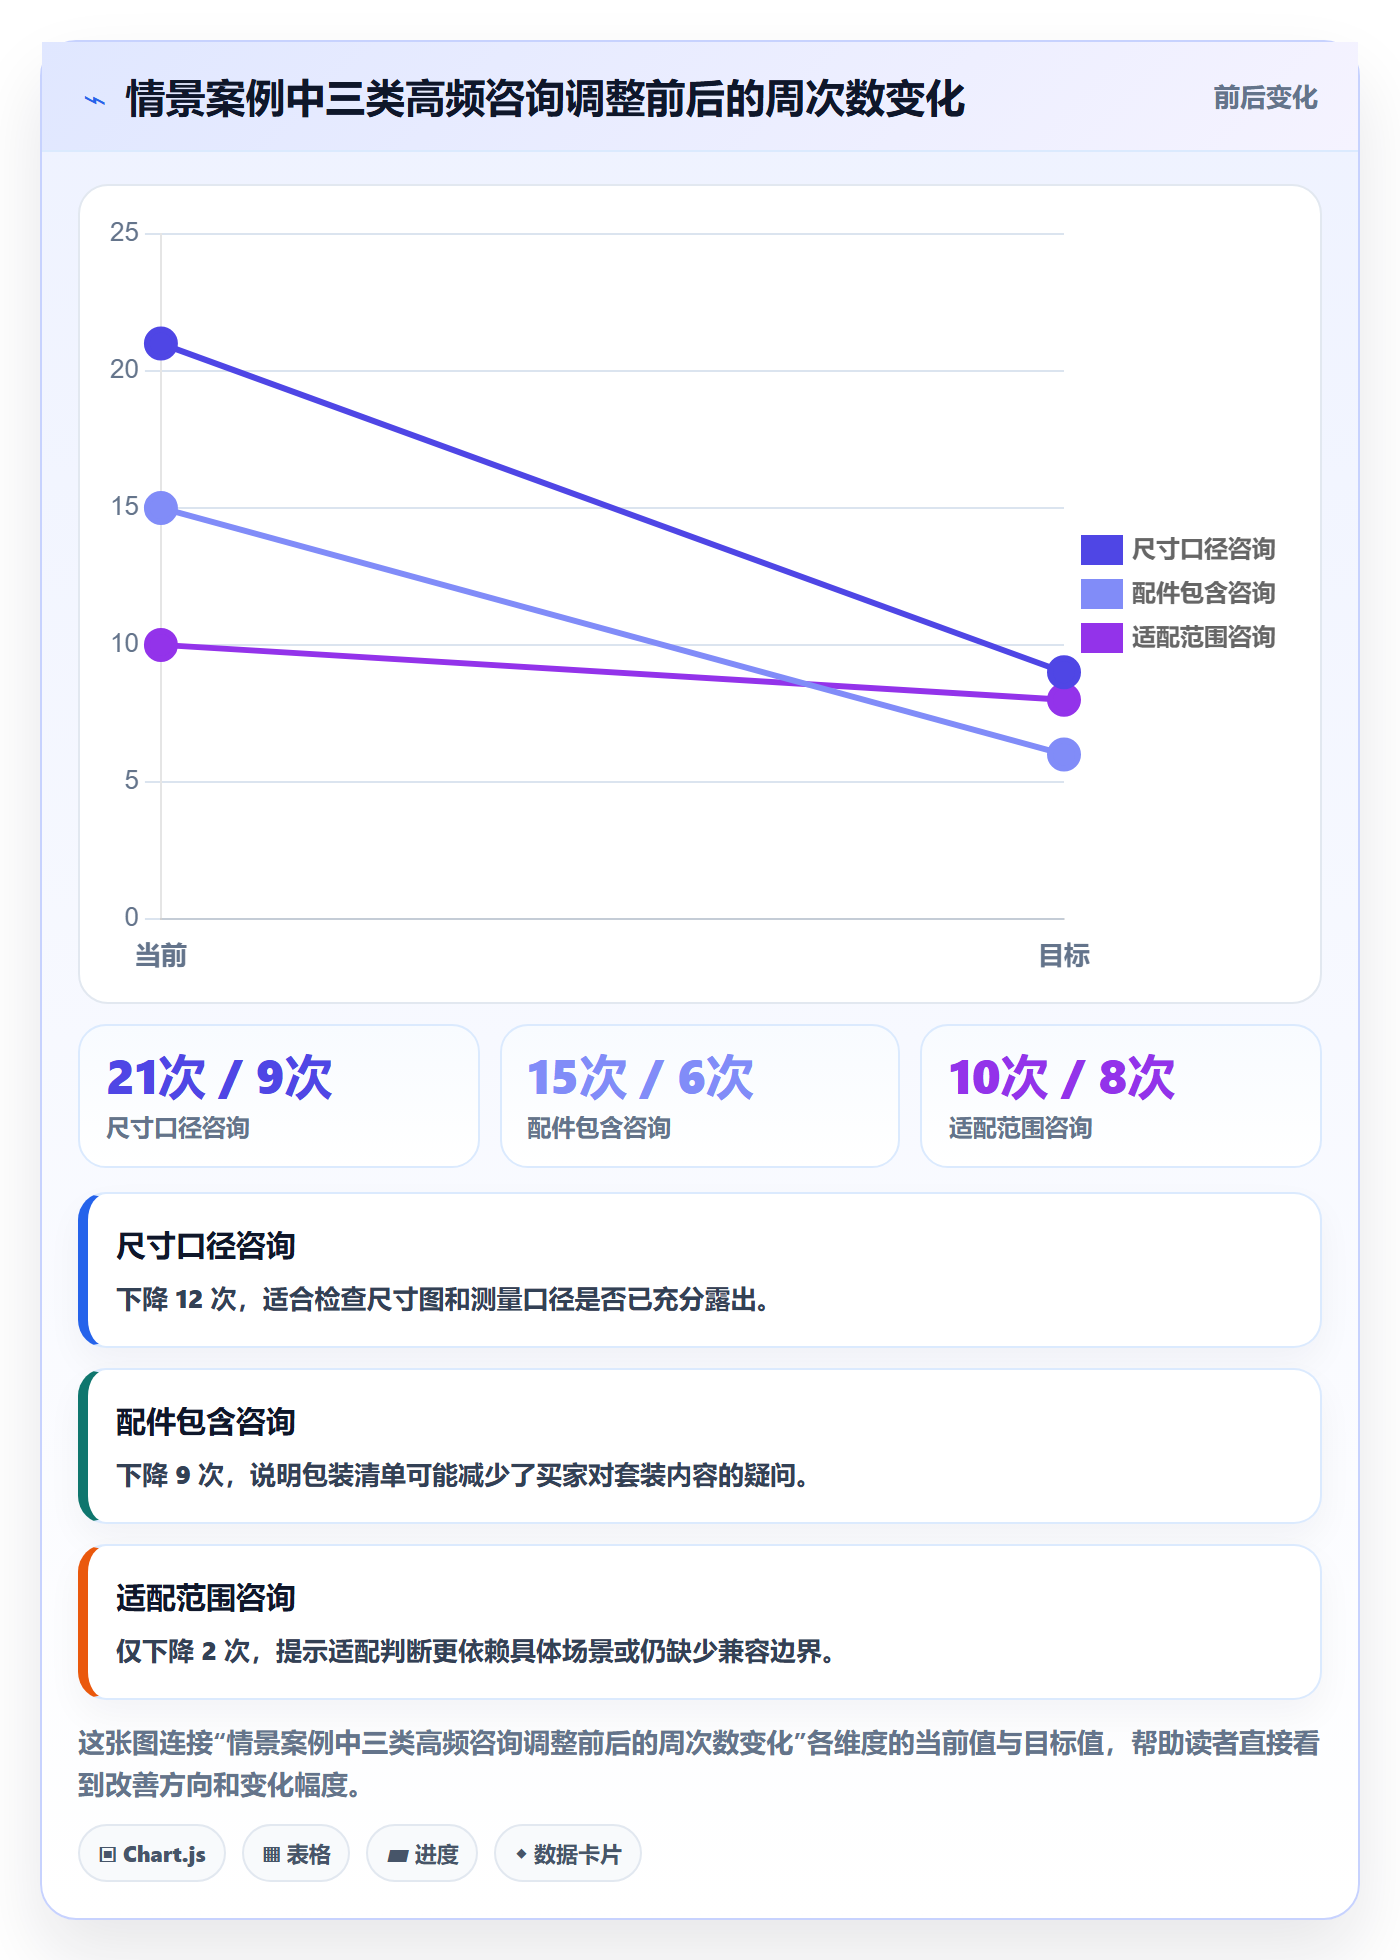Open the 尺寸口径咨询 detail panel heading
This screenshot has width=1400, height=1960.
[205, 1246]
